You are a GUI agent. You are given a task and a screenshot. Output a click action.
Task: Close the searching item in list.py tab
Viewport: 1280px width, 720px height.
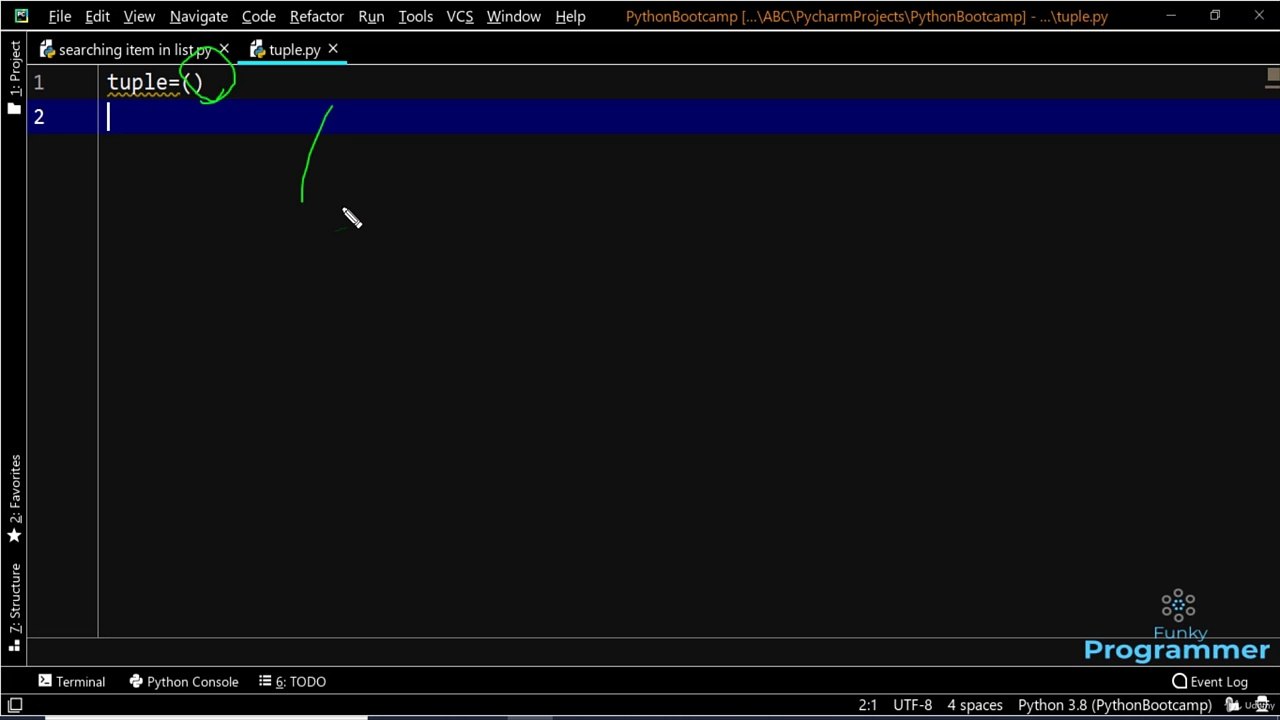pos(224,49)
